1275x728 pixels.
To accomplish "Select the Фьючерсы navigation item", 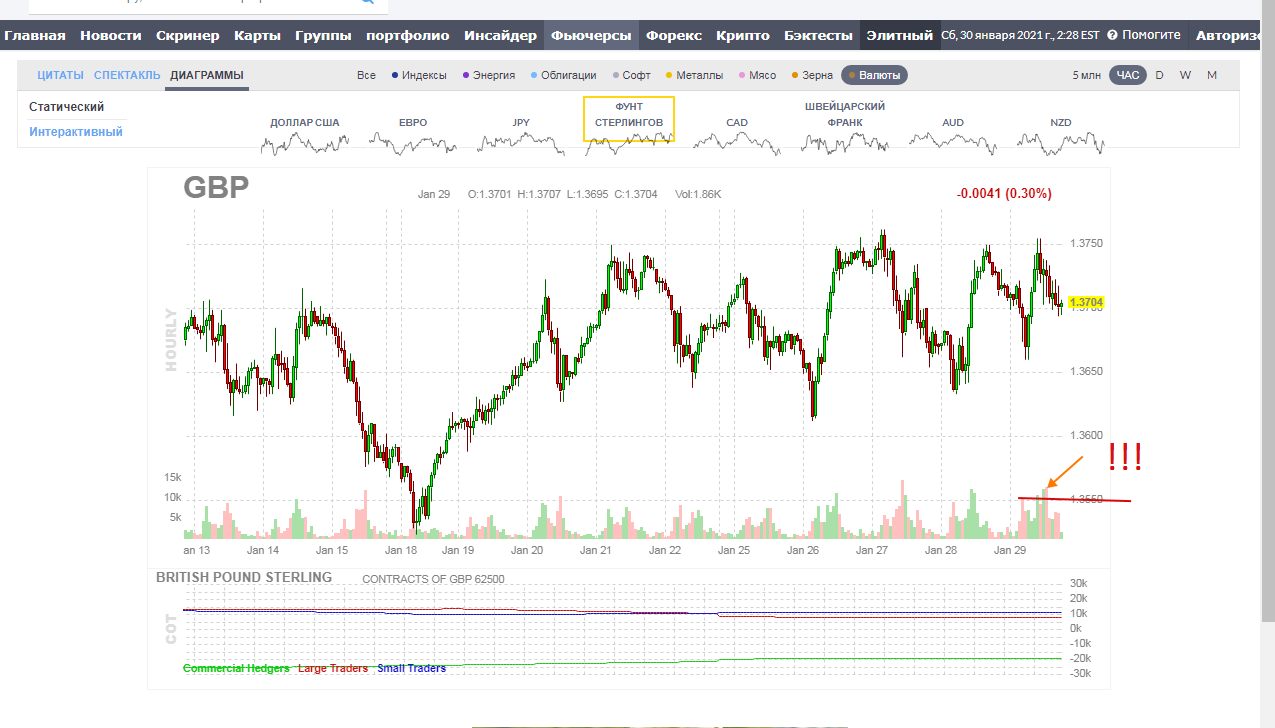I will [591, 36].
